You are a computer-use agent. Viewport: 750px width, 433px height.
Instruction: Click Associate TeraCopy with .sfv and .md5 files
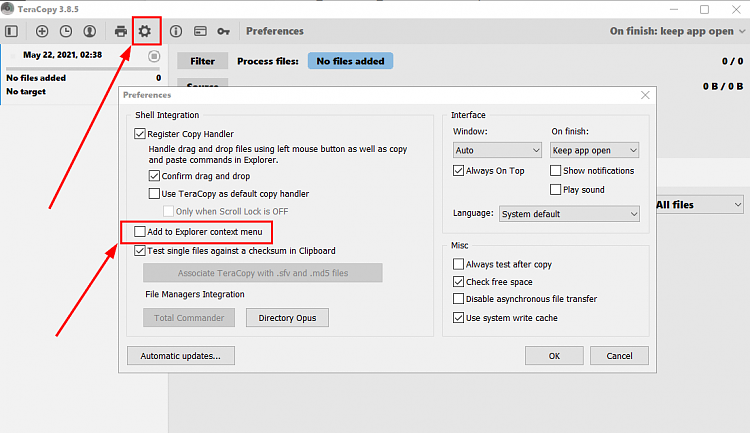click(x=263, y=273)
